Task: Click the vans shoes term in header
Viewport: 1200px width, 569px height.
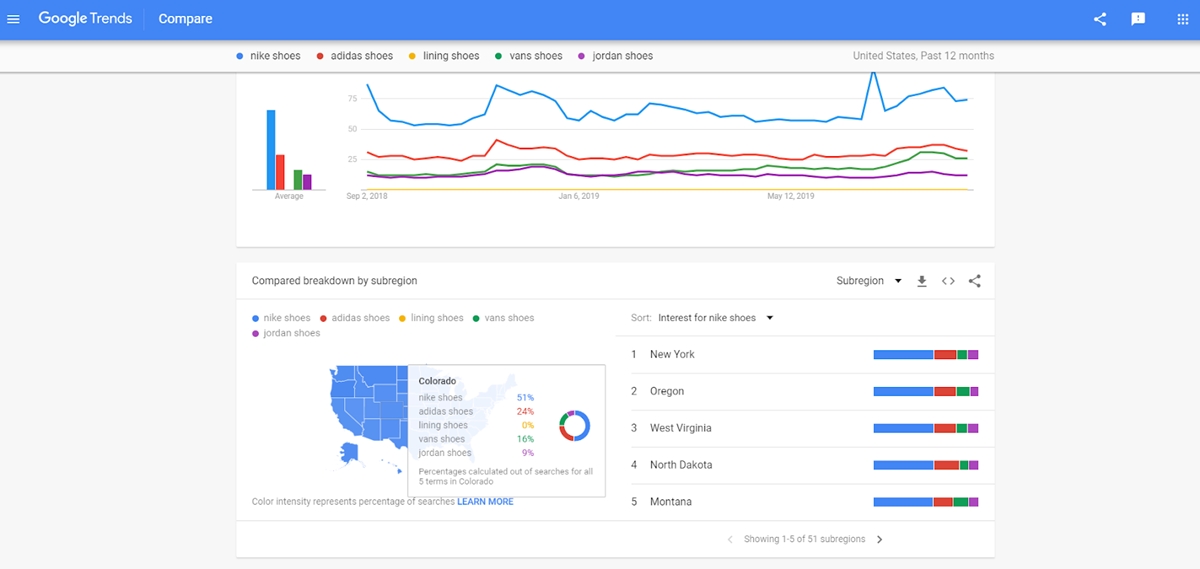Action: pyautogui.click(x=529, y=56)
